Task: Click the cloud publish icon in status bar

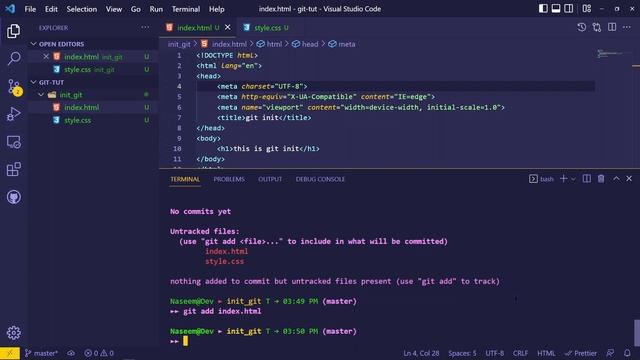Action: pos(71,353)
